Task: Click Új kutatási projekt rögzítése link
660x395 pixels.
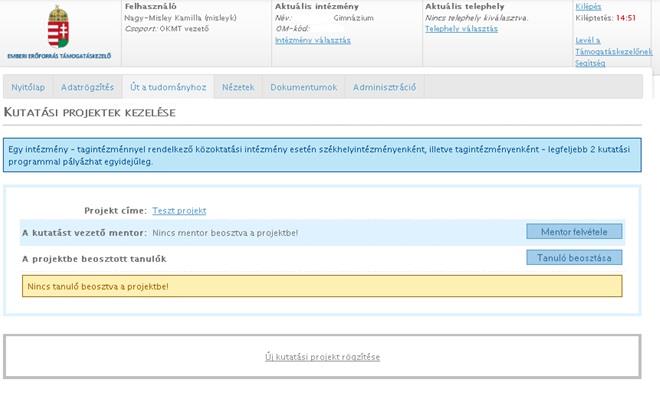Action: point(322,357)
